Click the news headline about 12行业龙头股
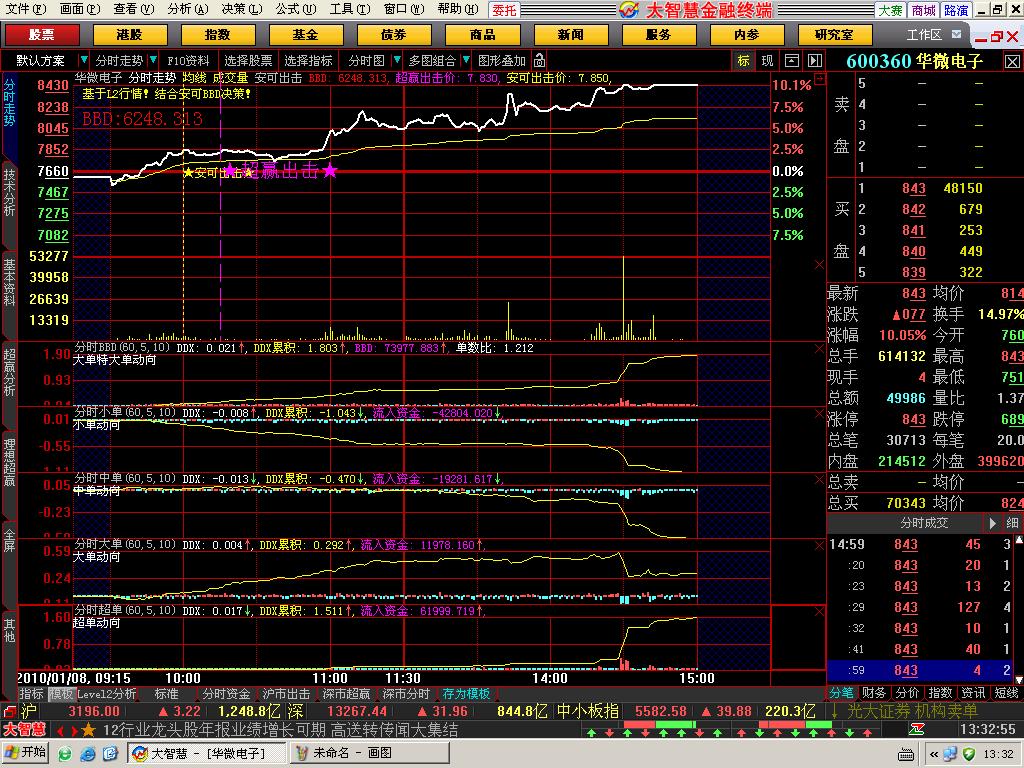1024x768 pixels. coord(281,729)
